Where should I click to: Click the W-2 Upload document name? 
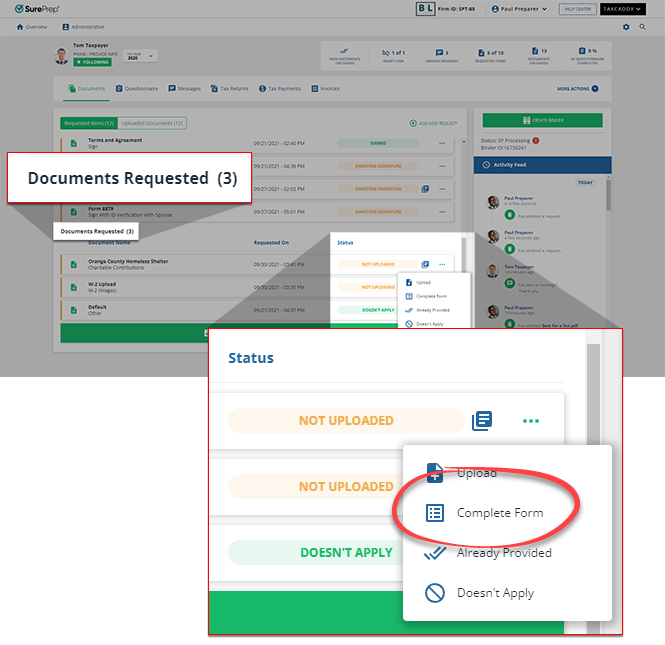pyautogui.click(x=102, y=284)
